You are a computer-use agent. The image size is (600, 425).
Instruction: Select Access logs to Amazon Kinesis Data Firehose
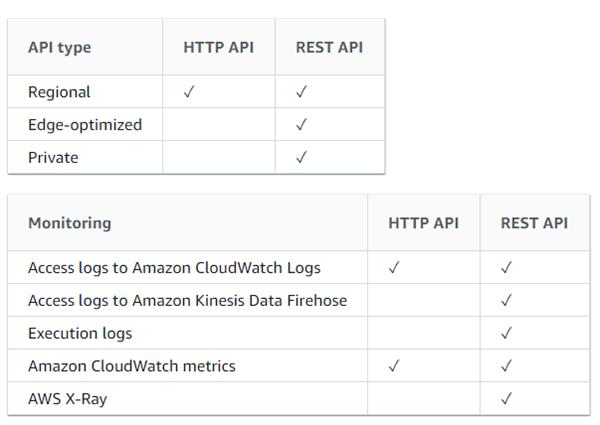(187, 300)
